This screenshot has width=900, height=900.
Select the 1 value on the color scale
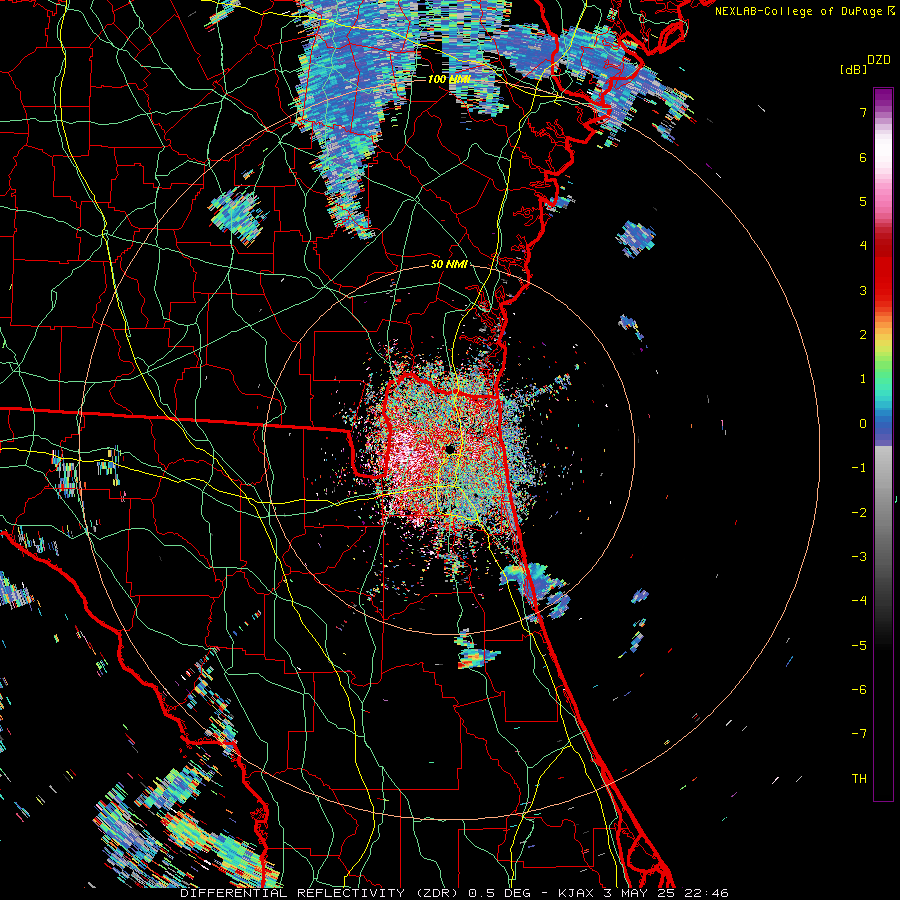click(x=863, y=379)
